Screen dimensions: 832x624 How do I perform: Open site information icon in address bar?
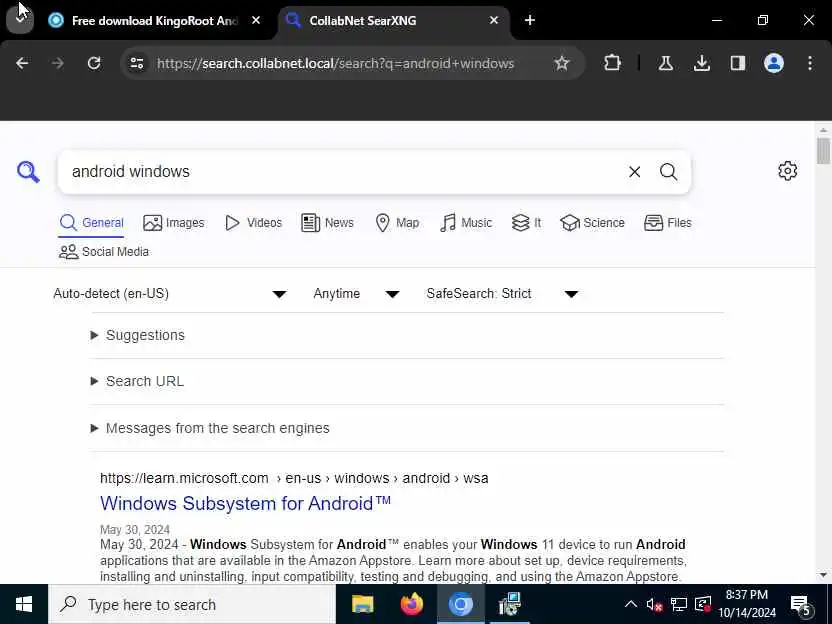tap(137, 64)
